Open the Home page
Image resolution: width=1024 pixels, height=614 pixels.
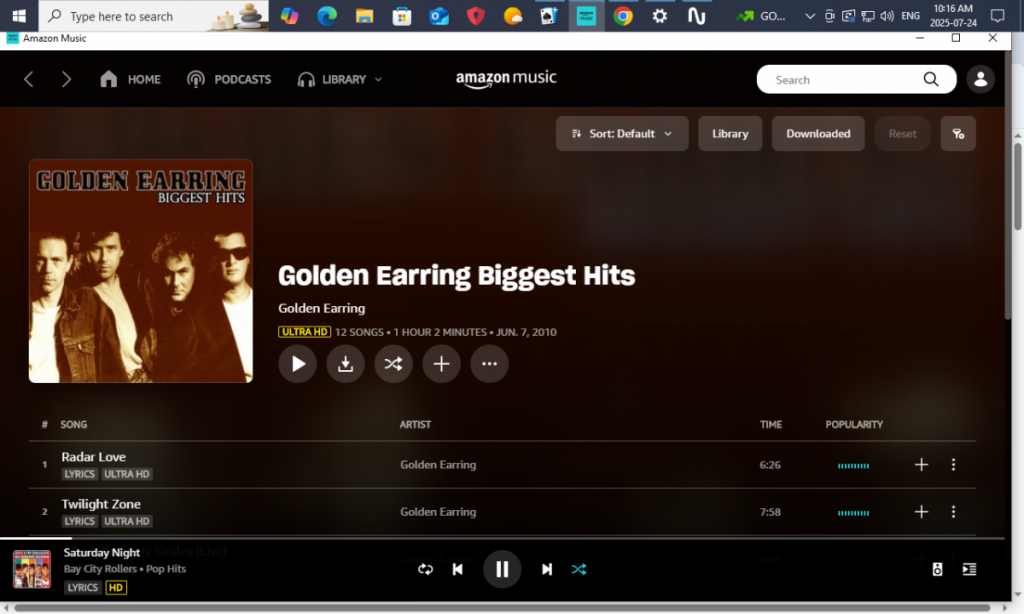(130, 80)
